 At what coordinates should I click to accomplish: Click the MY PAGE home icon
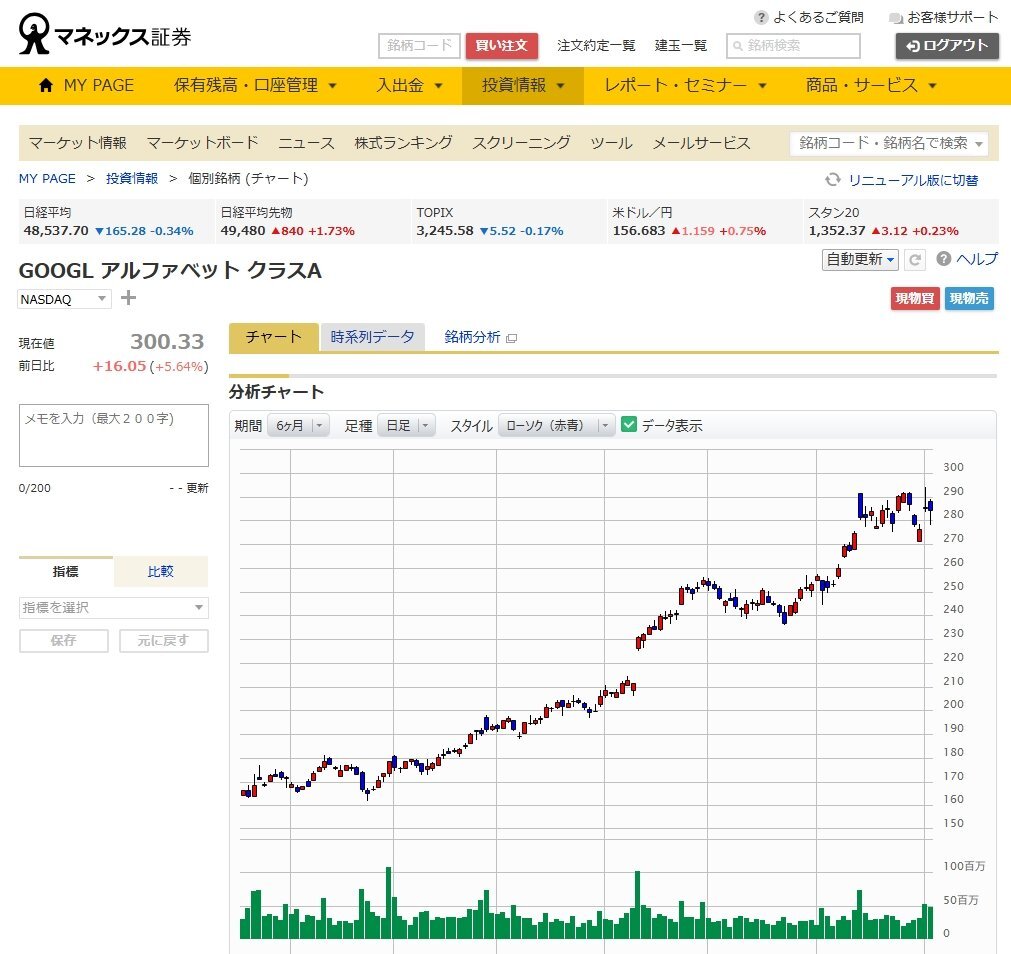coord(46,85)
